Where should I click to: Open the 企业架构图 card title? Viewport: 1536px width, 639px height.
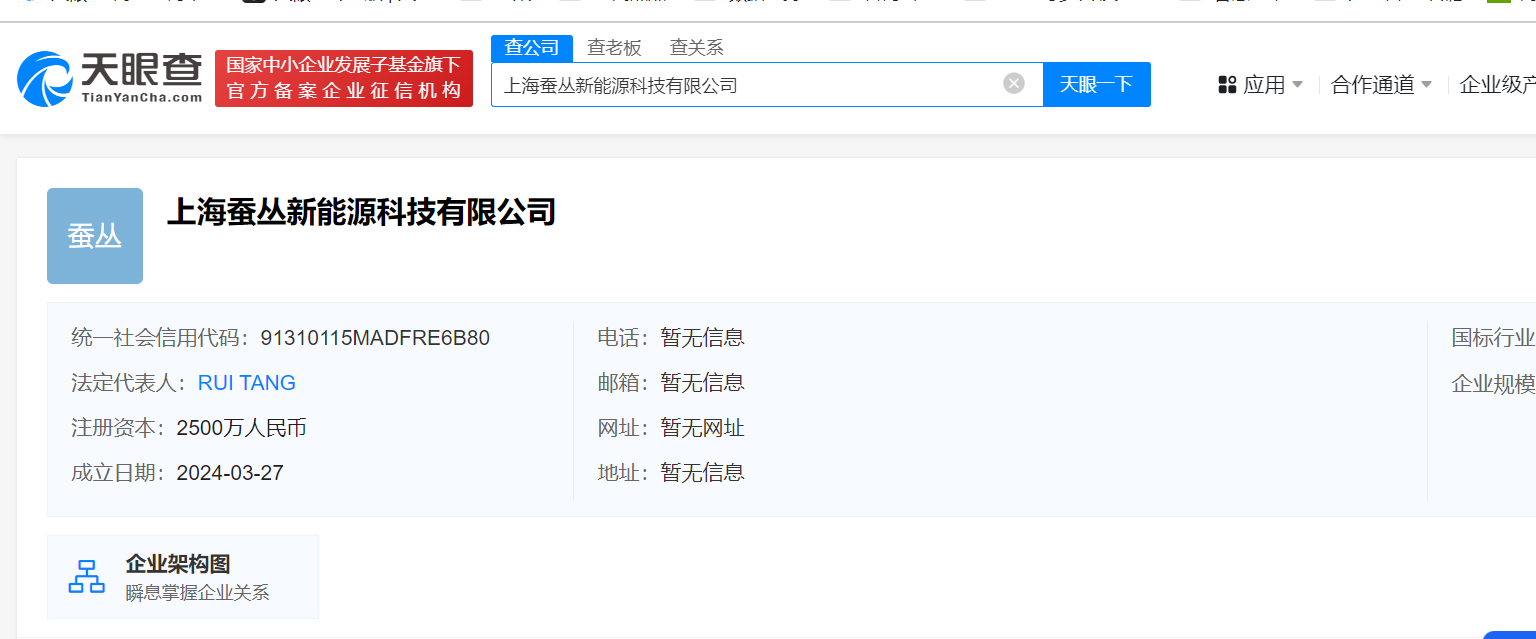click(178, 565)
